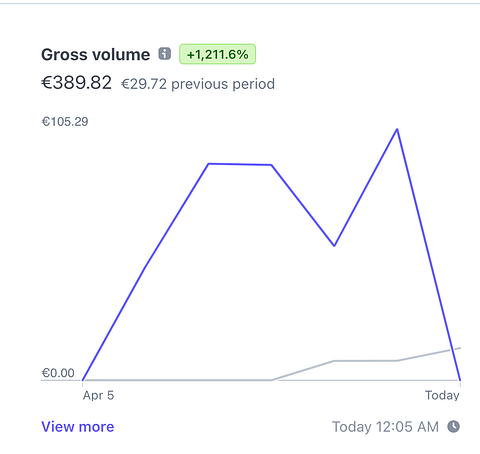Click the €105.29 y-axis label
Viewport: 480px width, 454px height.
pos(65,122)
